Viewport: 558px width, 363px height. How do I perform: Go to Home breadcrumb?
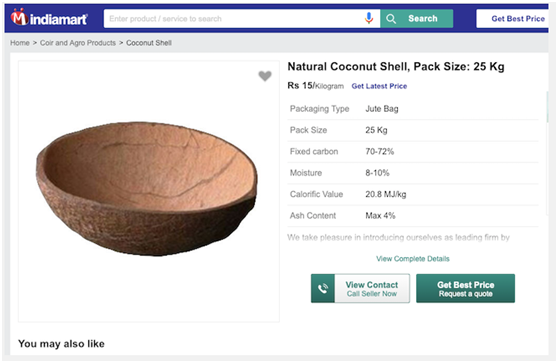click(20, 43)
